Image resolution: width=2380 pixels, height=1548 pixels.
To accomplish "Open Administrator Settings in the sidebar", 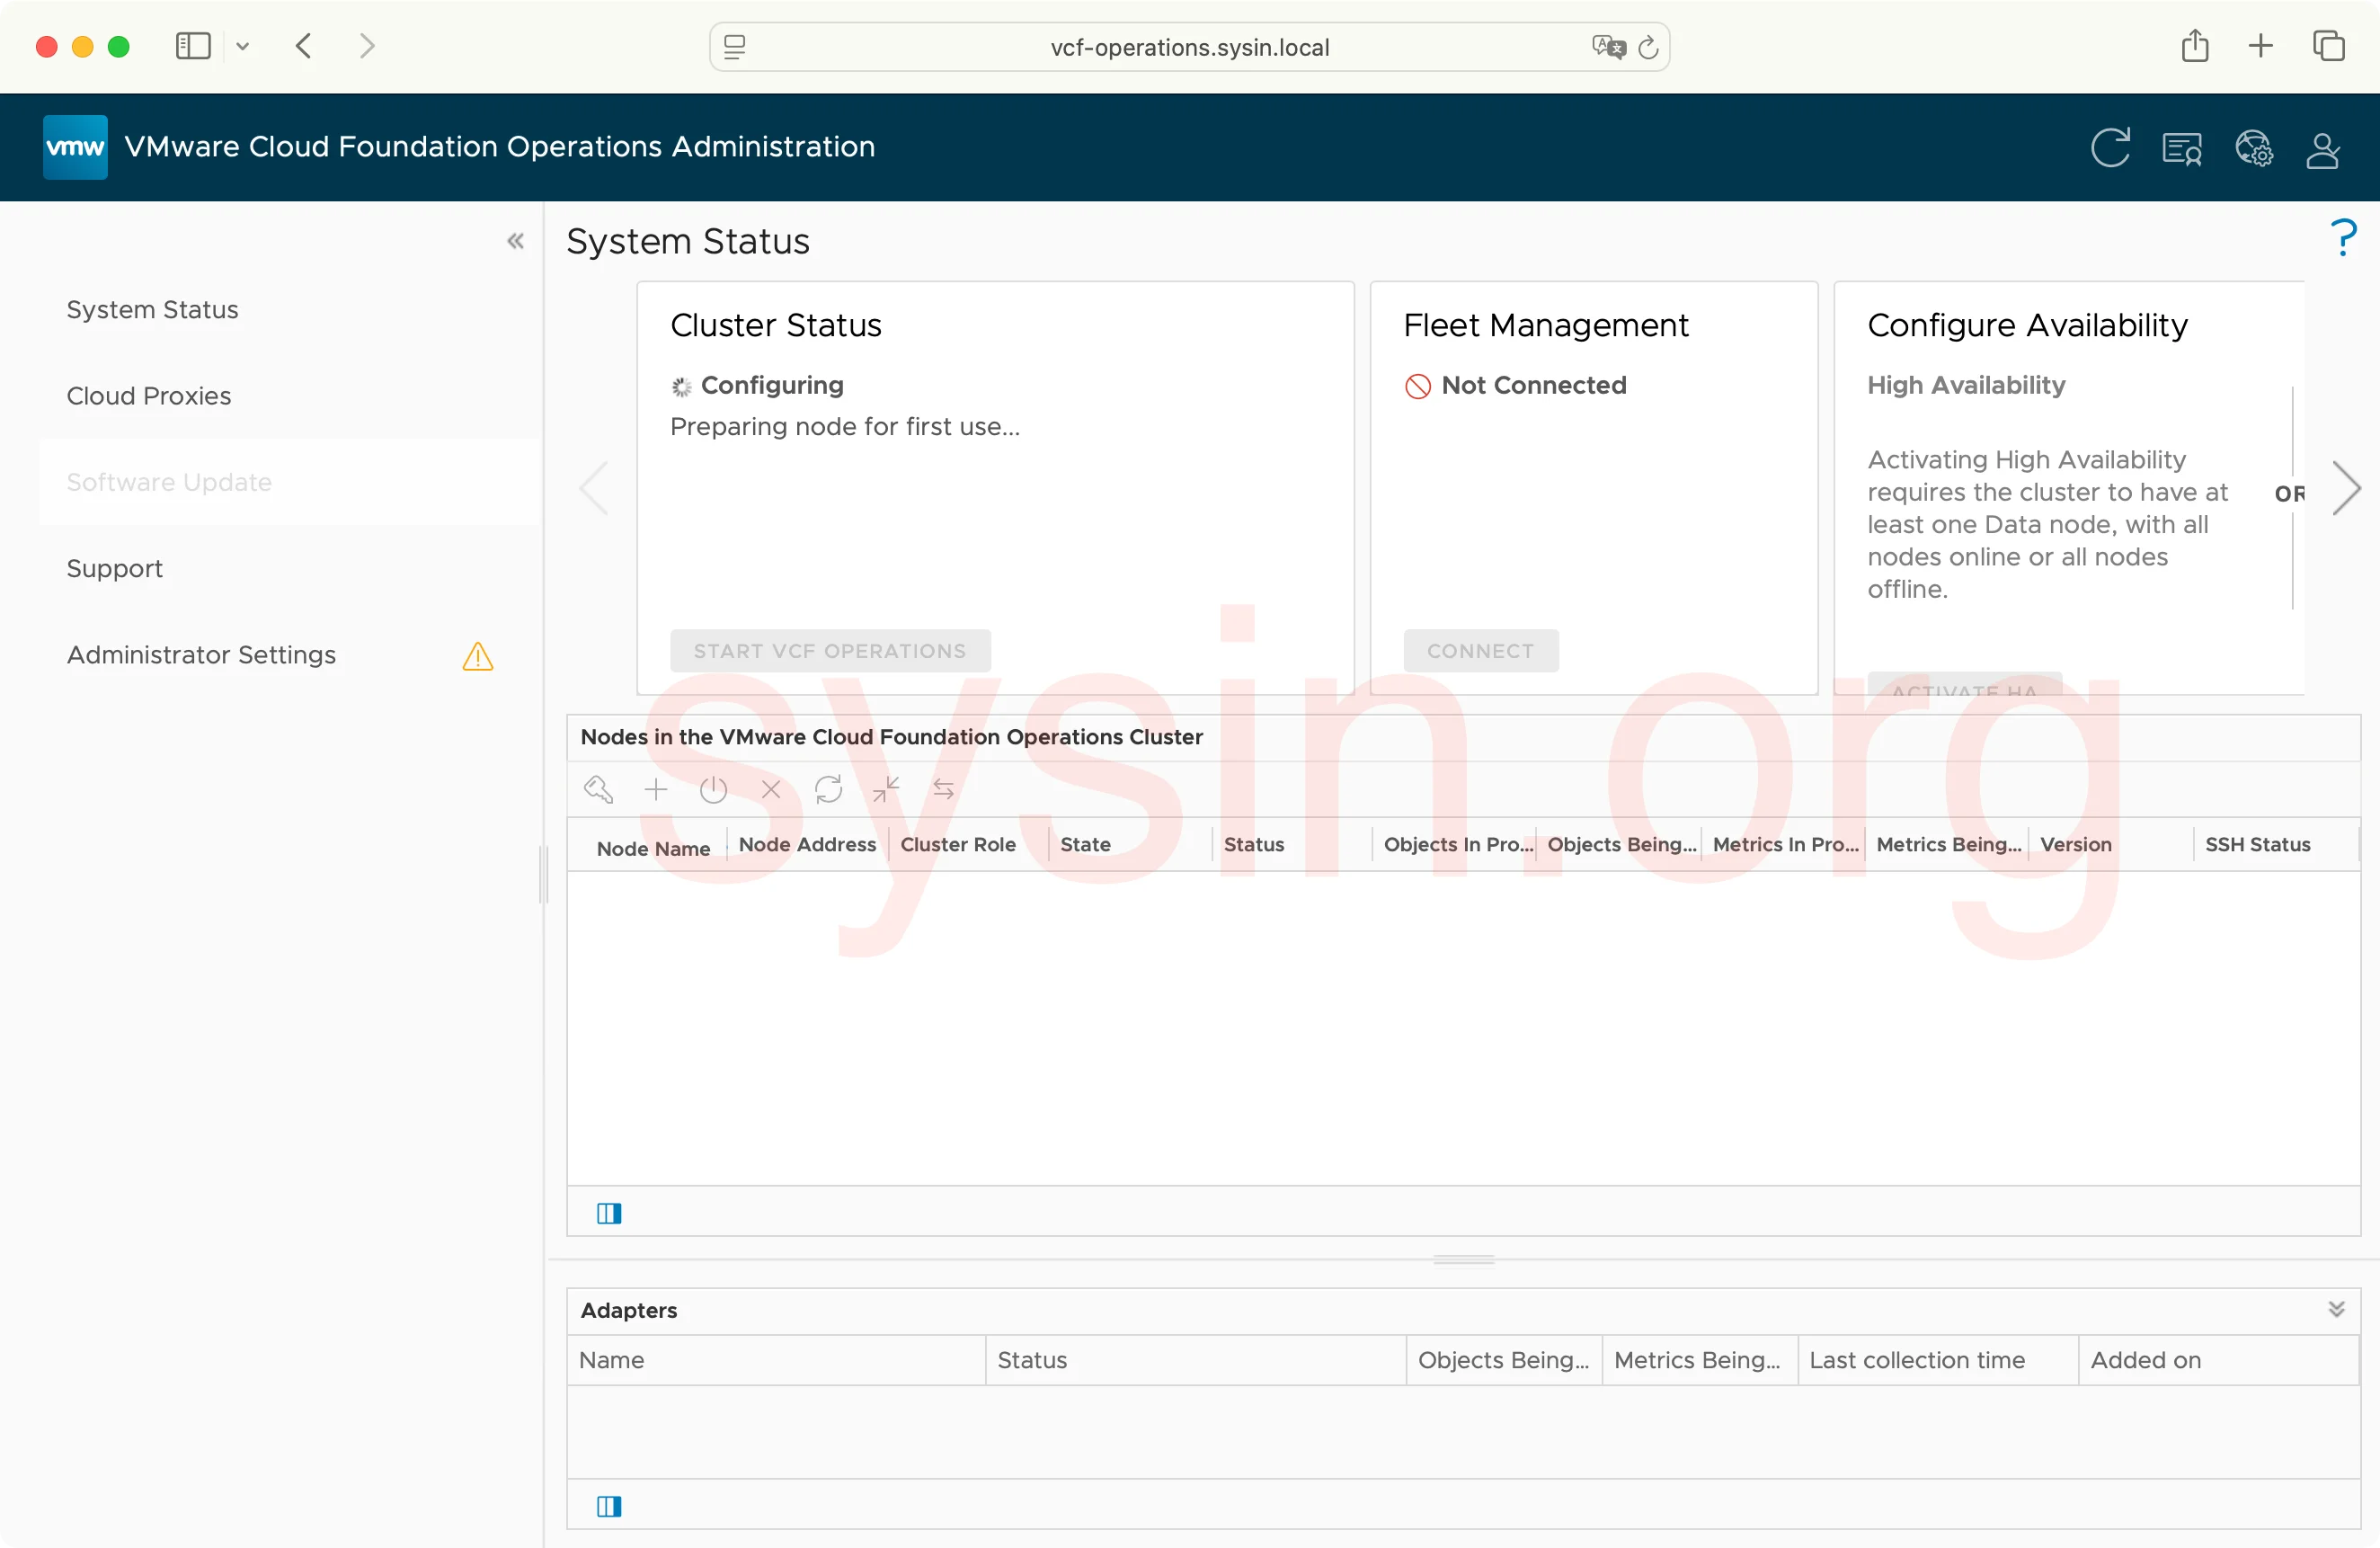I will tap(201, 655).
